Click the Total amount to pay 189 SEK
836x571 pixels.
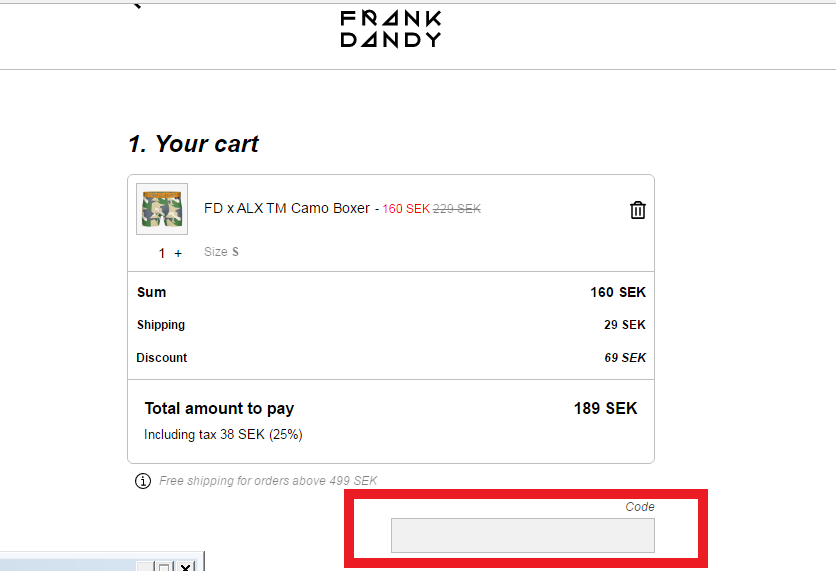[x=605, y=408]
